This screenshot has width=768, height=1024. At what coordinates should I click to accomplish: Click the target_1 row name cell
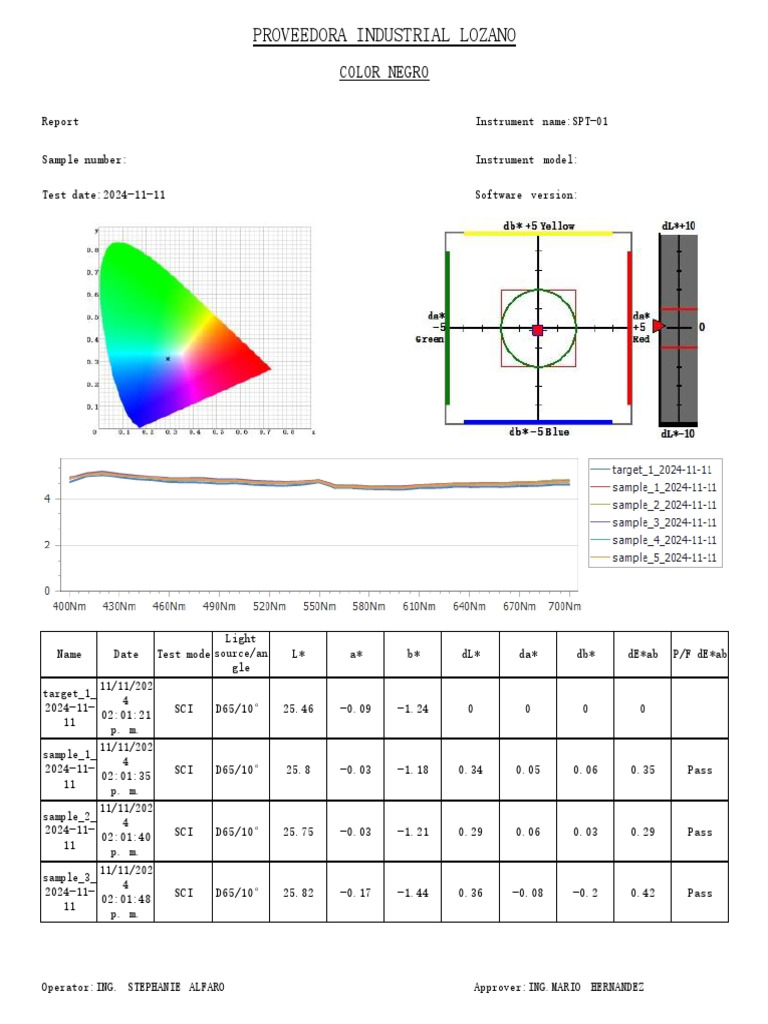pos(69,709)
